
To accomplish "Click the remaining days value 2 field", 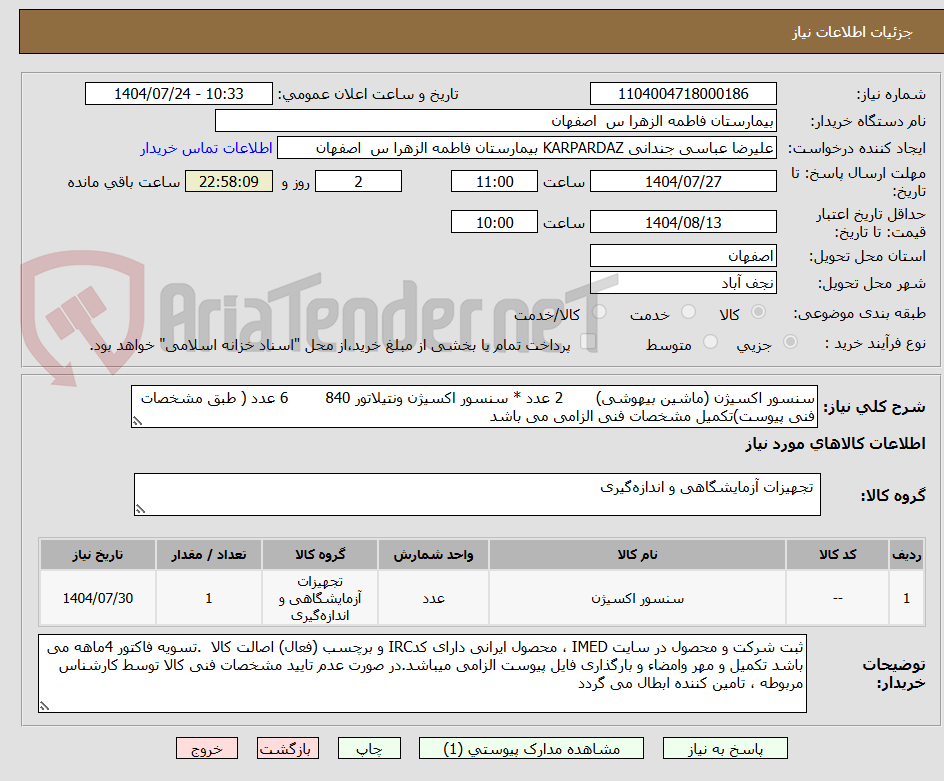I will coord(362,181).
